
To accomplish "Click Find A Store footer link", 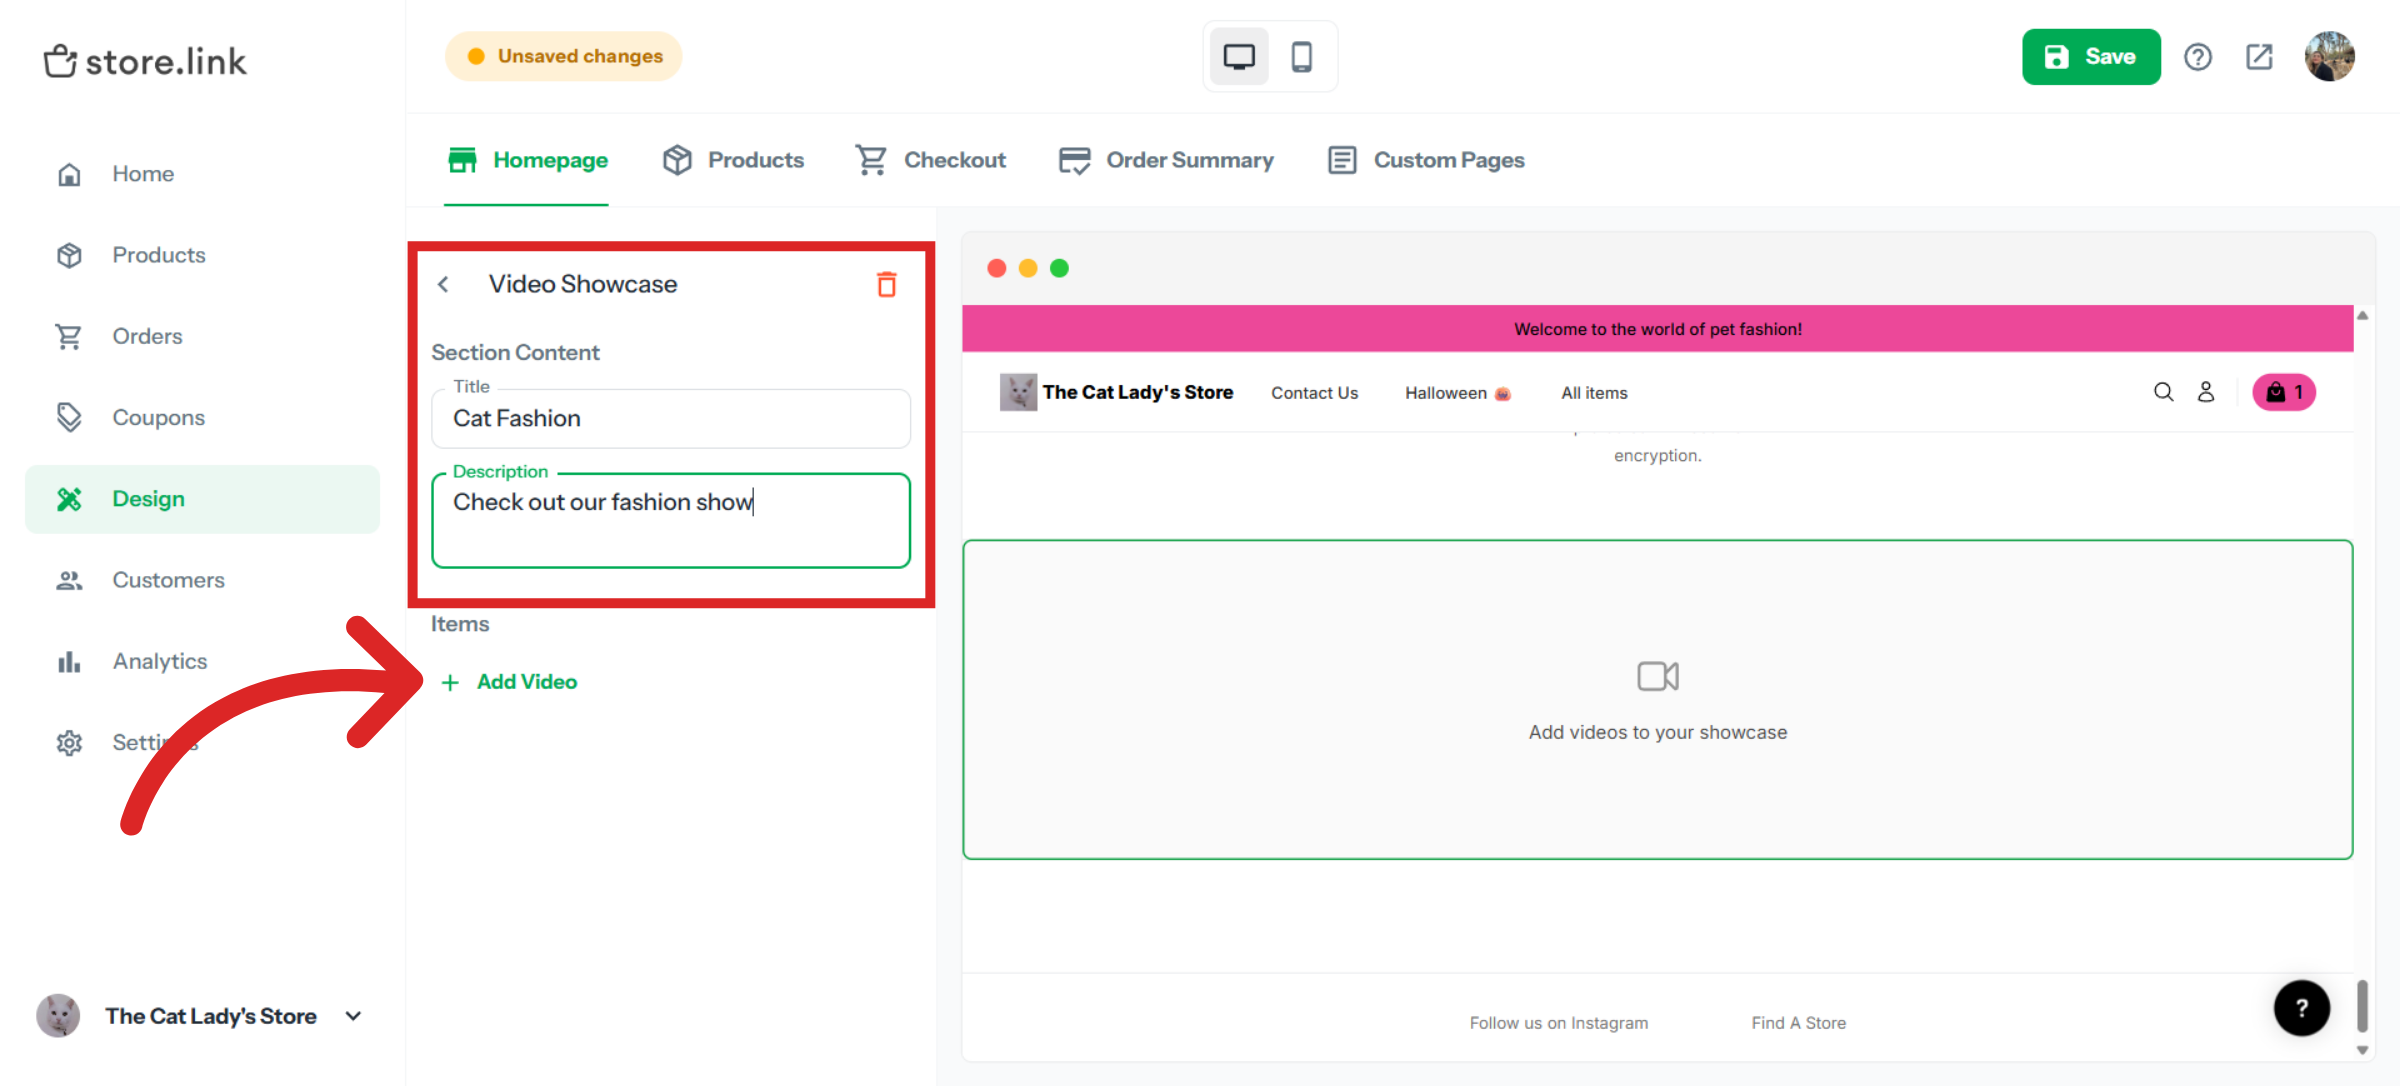I will click(1798, 1023).
